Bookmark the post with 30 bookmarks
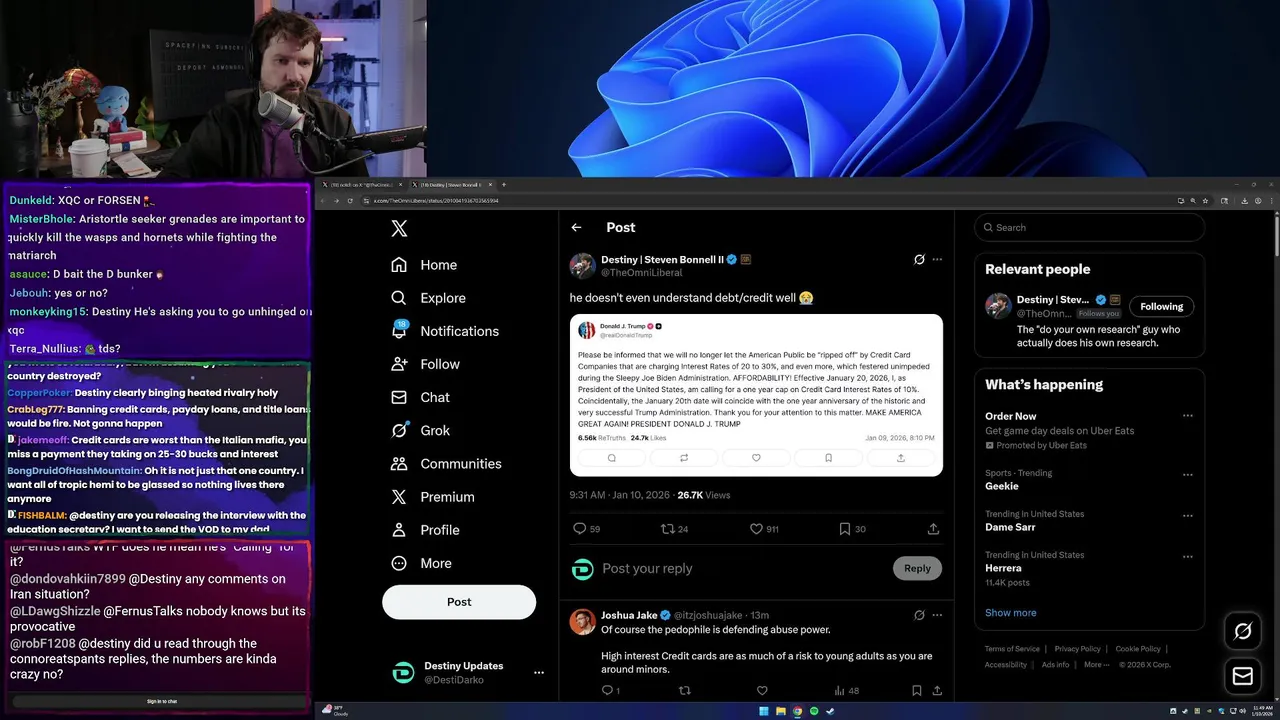The width and height of the screenshot is (1280, 720). coord(845,529)
